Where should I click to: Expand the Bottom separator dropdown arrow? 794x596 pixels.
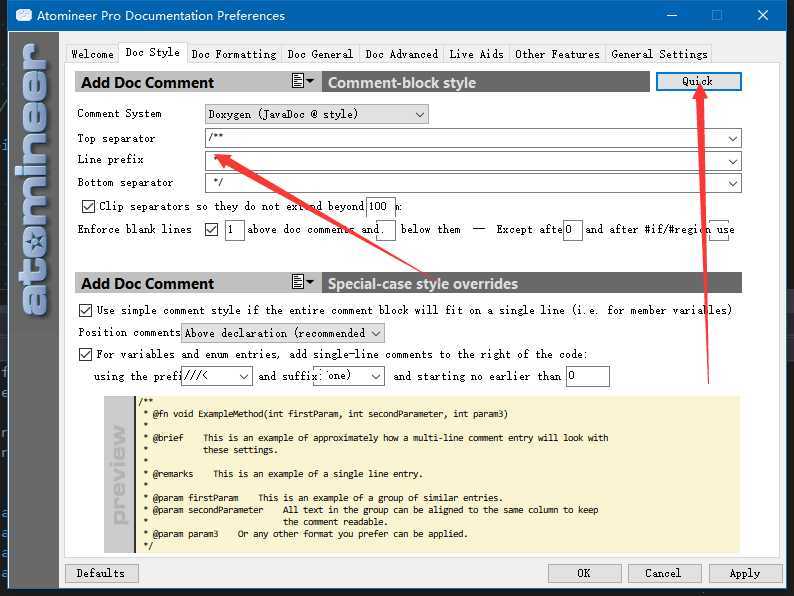pyautogui.click(x=732, y=183)
